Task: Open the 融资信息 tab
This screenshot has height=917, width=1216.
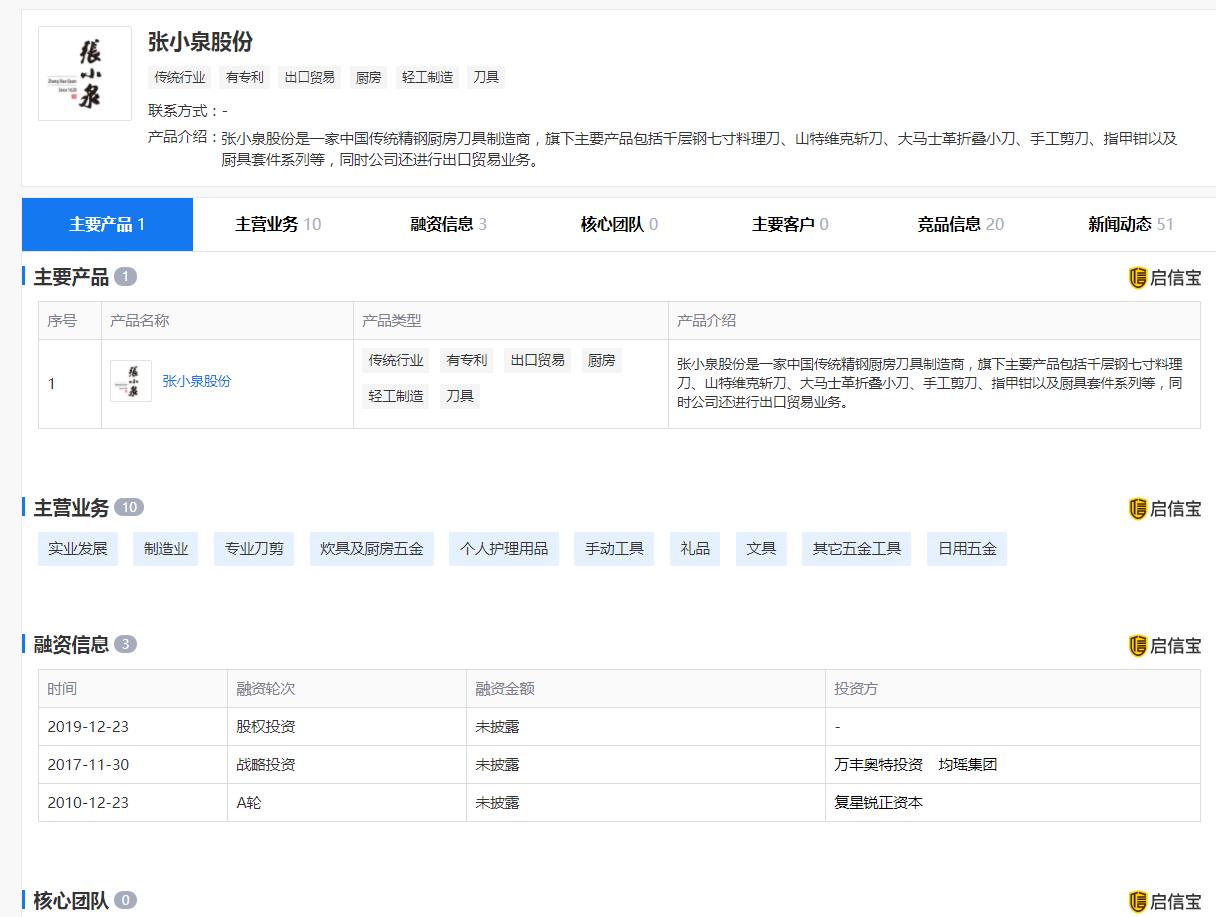Action: pos(449,224)
